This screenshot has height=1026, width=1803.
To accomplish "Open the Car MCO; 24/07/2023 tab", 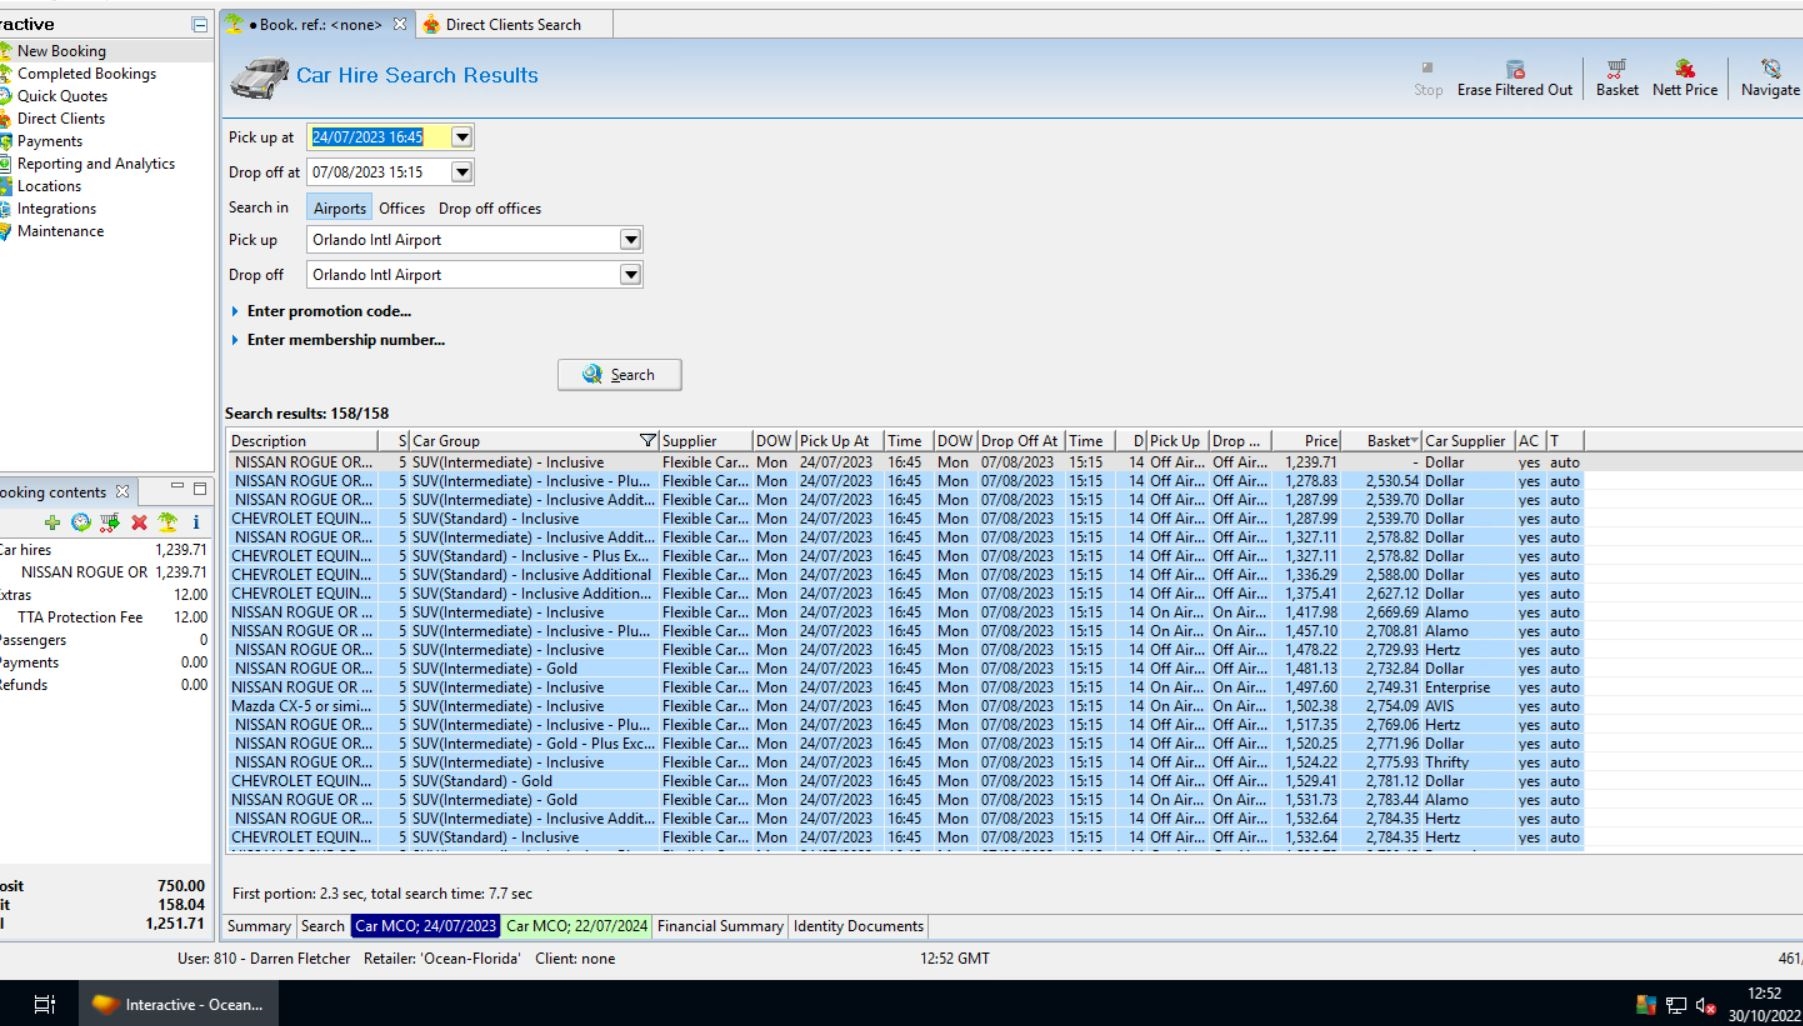I will click(426, 926).
